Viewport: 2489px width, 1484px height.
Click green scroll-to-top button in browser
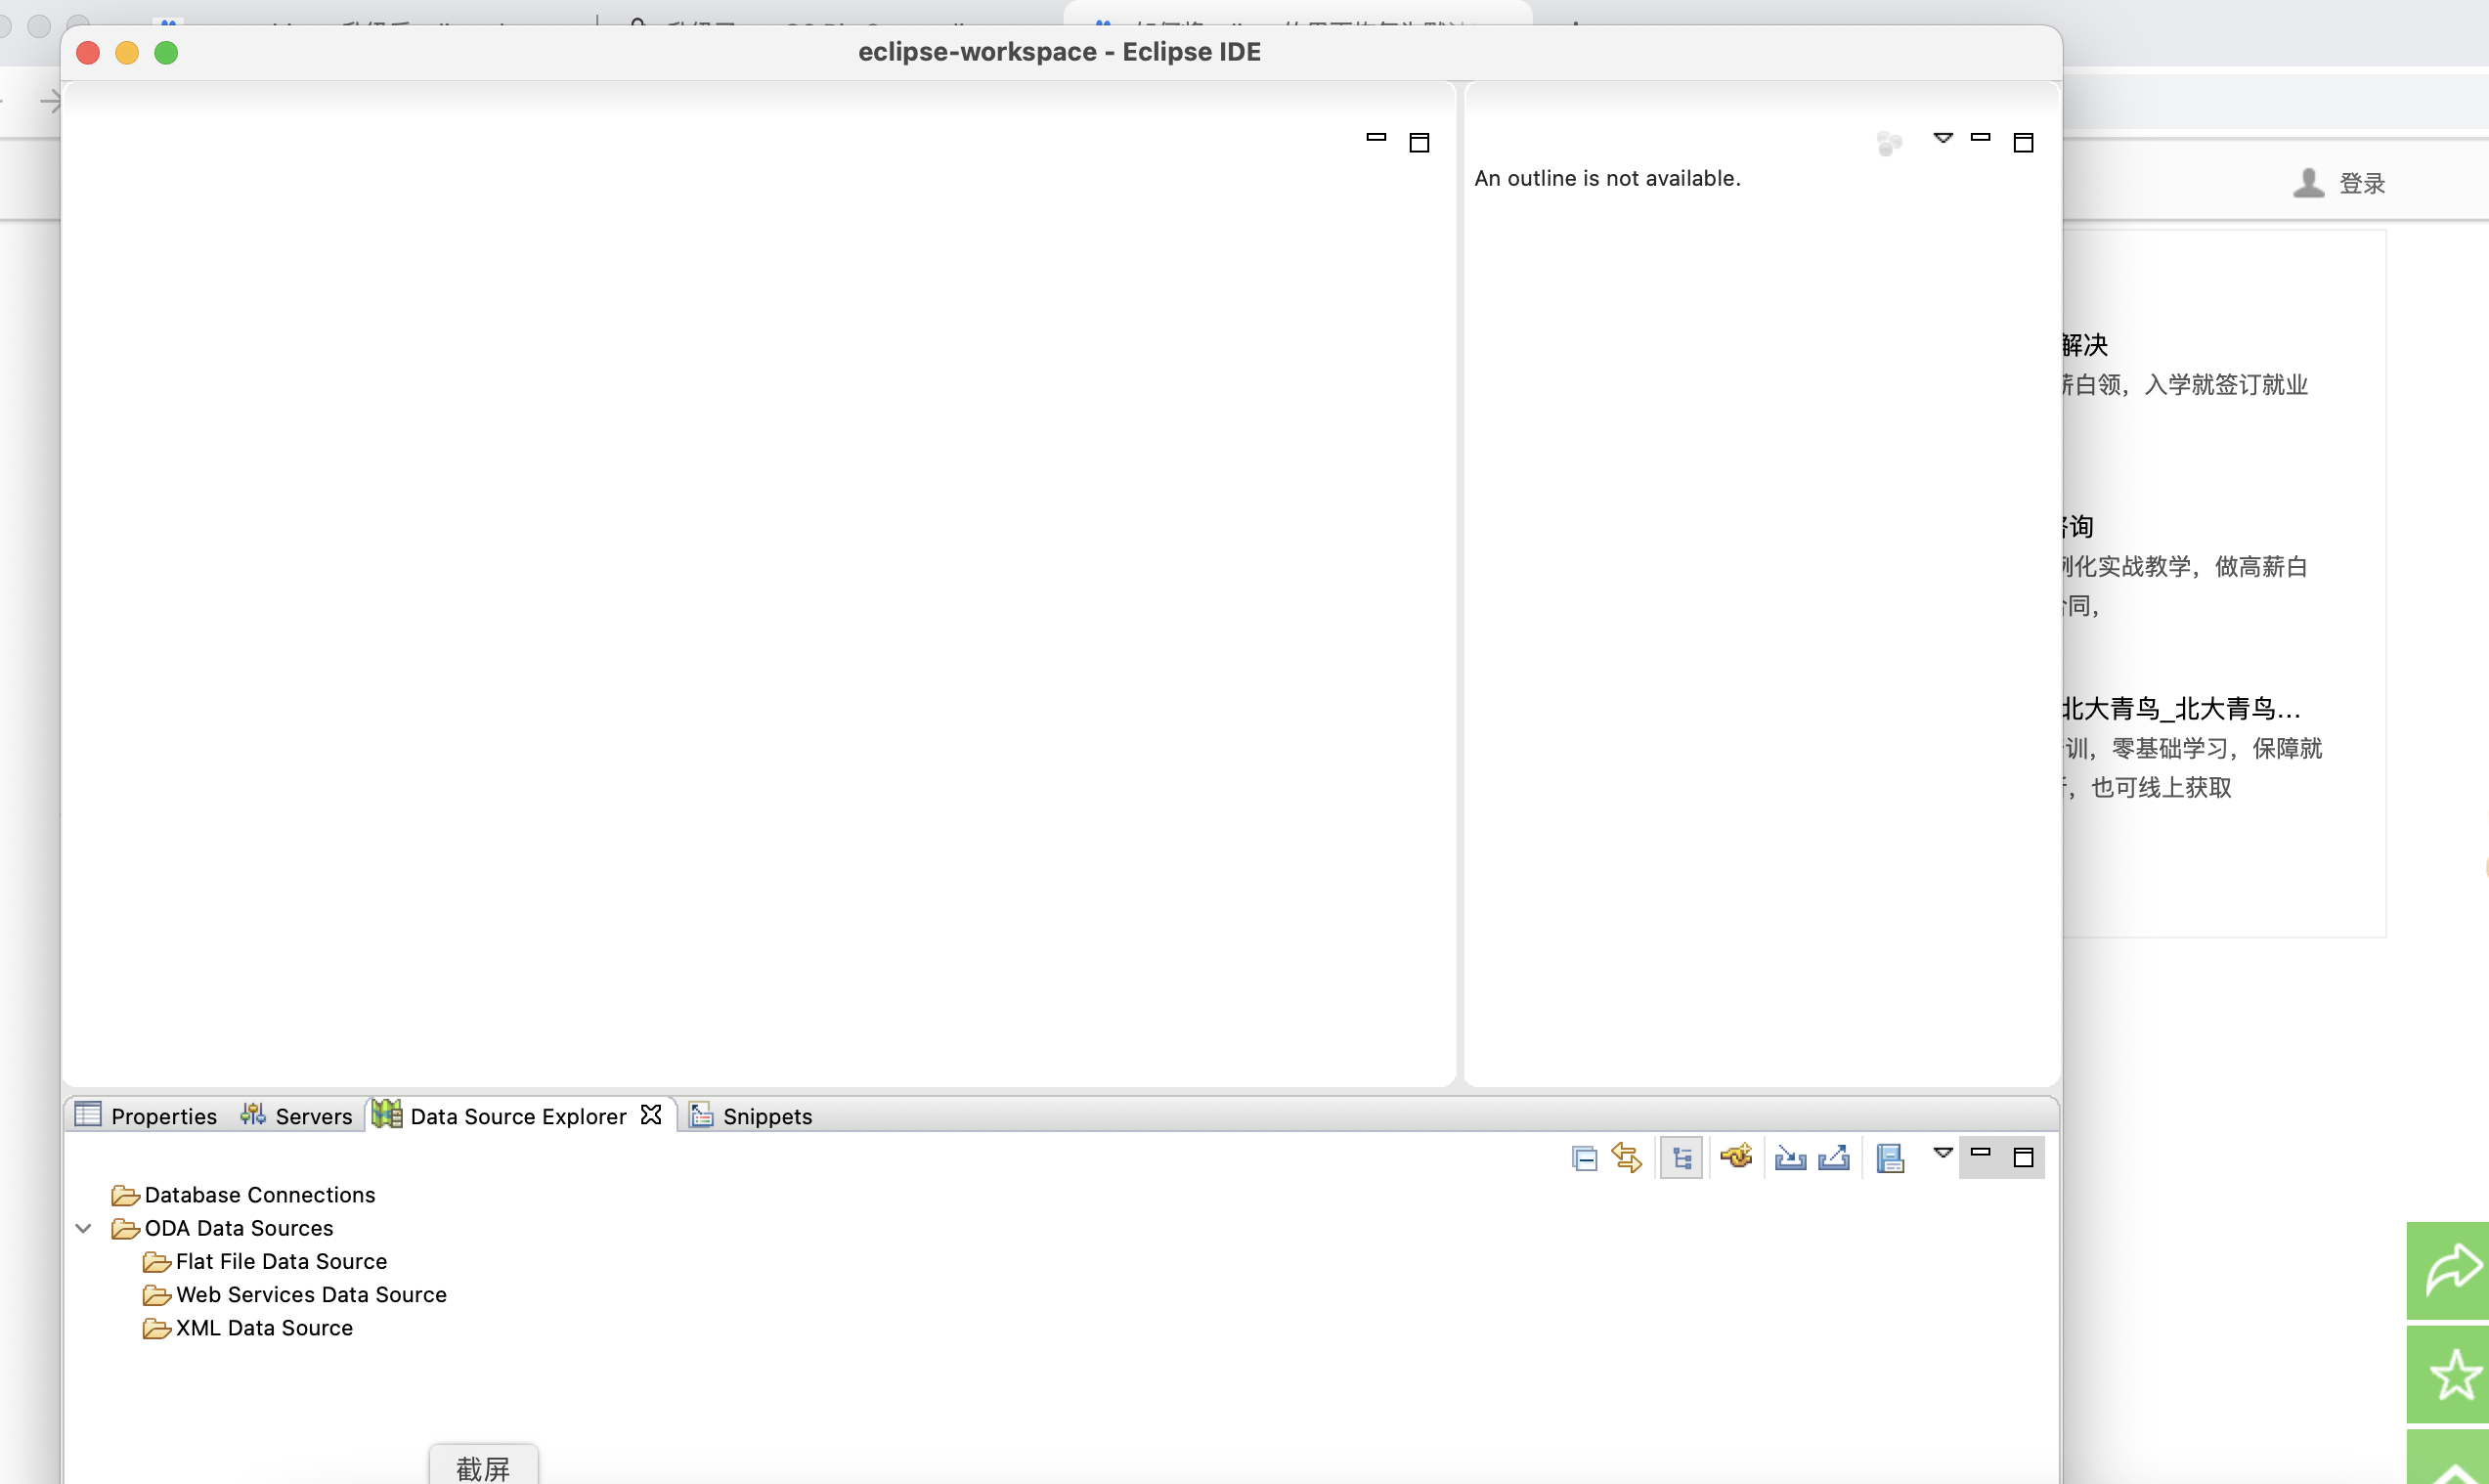coord(2447,1458)
